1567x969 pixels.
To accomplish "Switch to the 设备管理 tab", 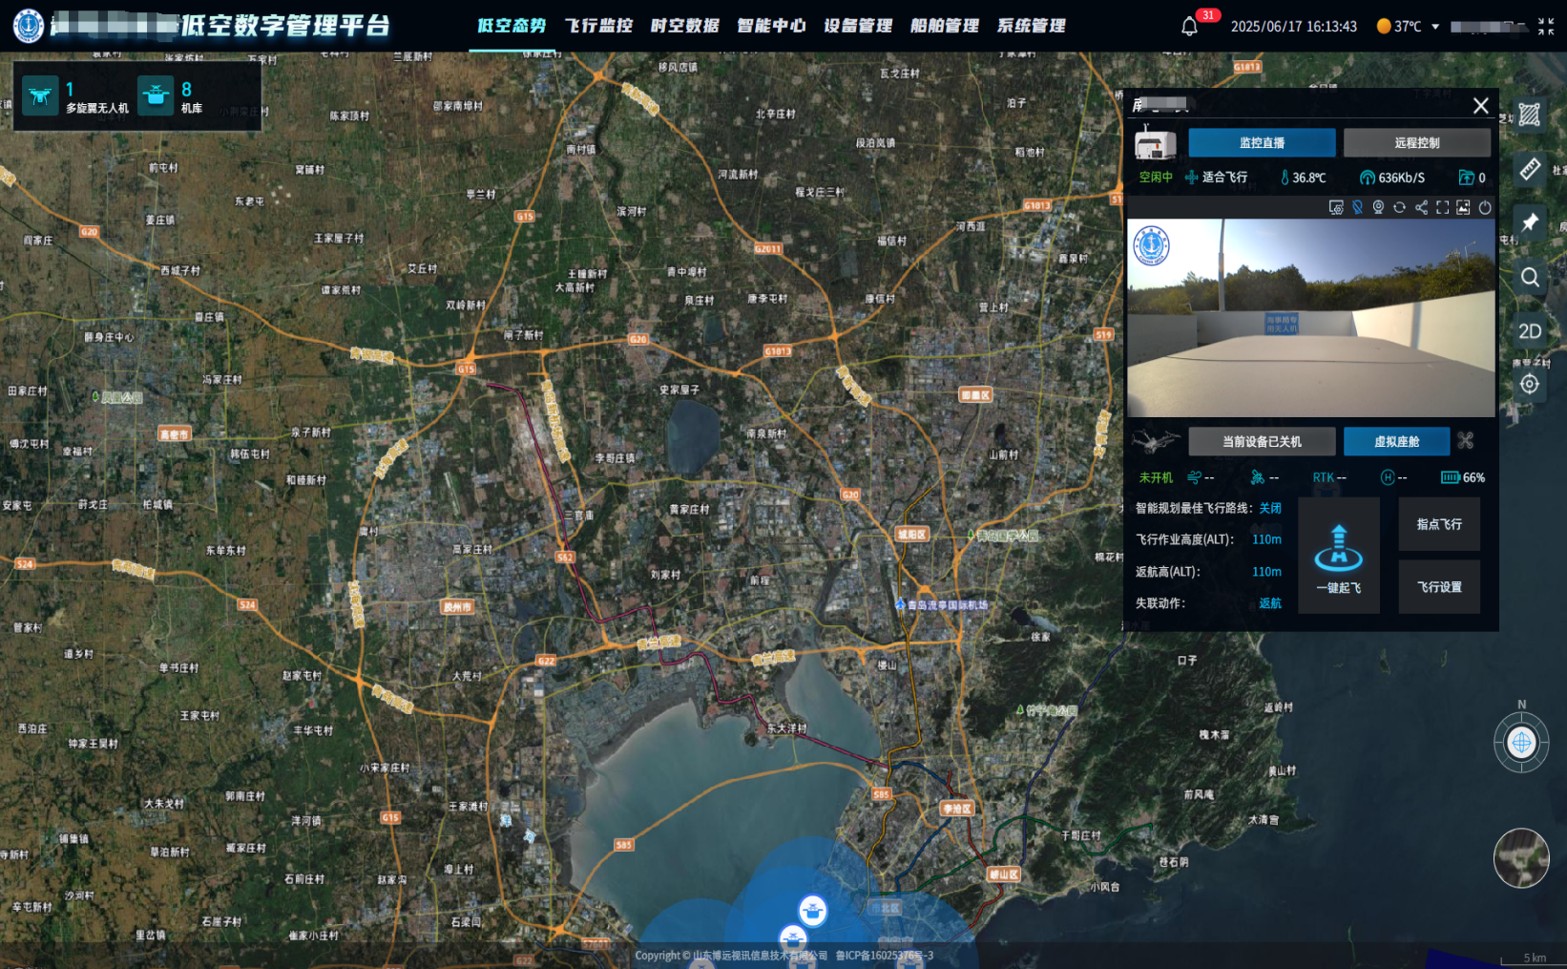I will pos(857,26).
